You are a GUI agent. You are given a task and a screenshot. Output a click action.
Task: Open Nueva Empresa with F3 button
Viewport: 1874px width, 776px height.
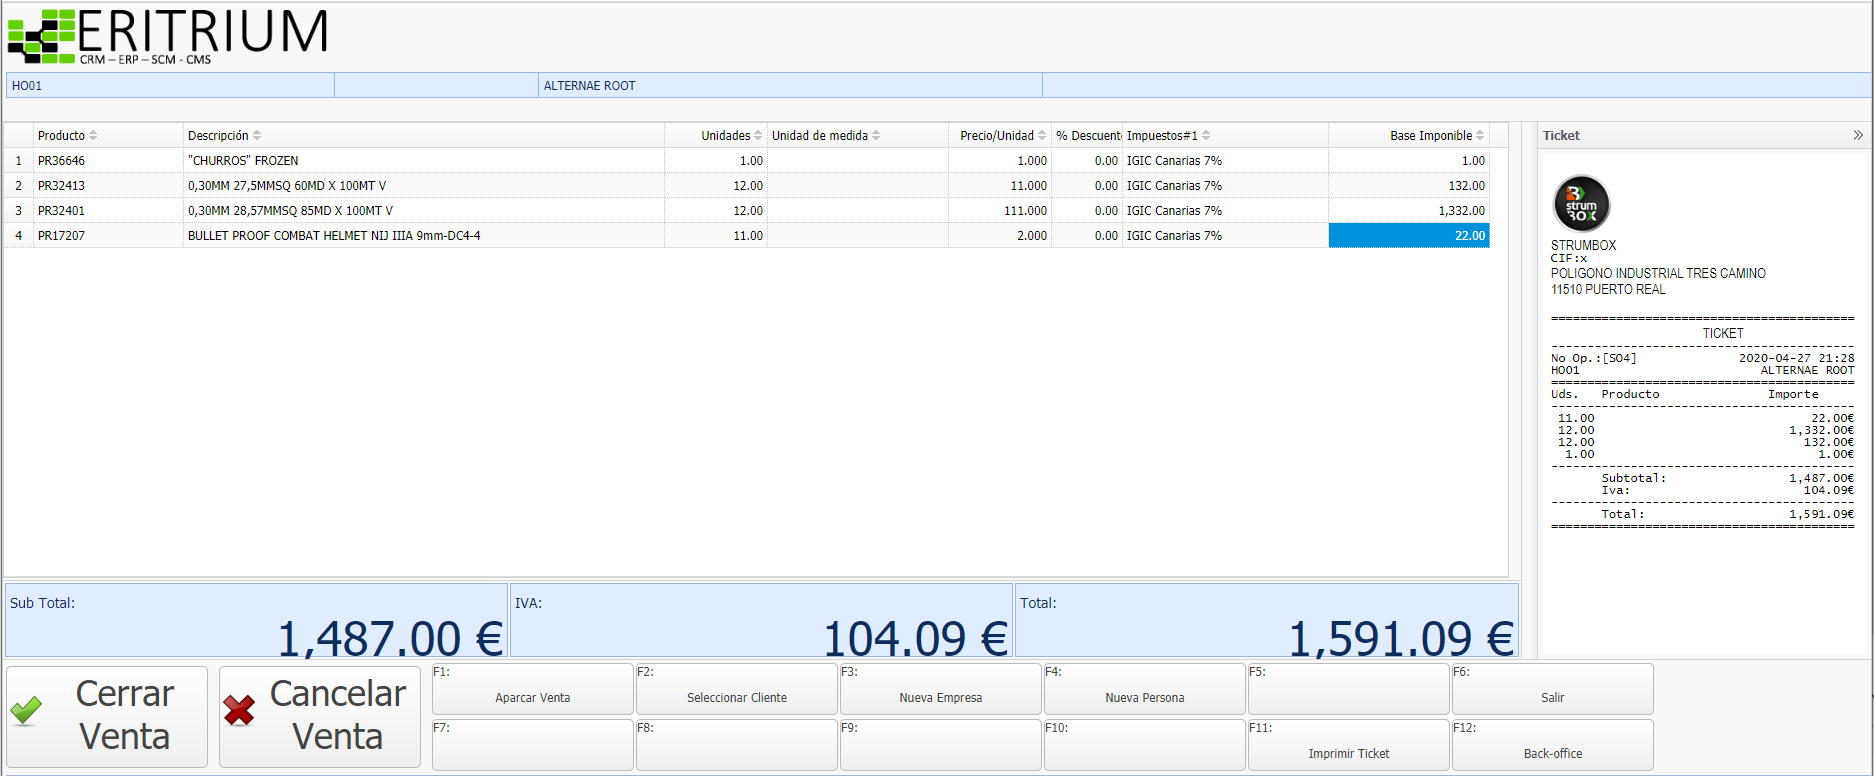(940, 690)
